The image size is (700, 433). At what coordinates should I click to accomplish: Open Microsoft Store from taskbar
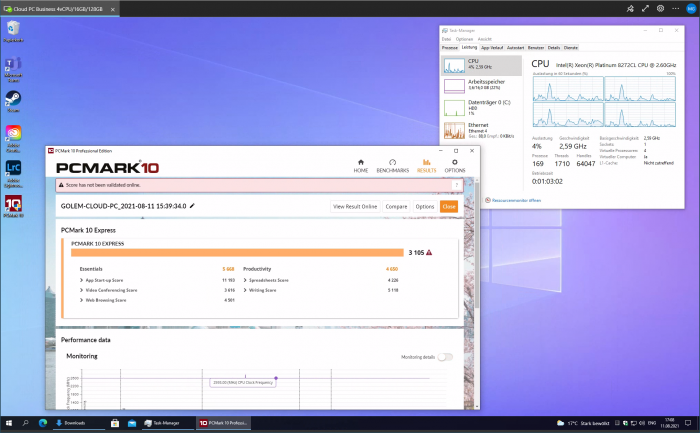tap(115, 423)
